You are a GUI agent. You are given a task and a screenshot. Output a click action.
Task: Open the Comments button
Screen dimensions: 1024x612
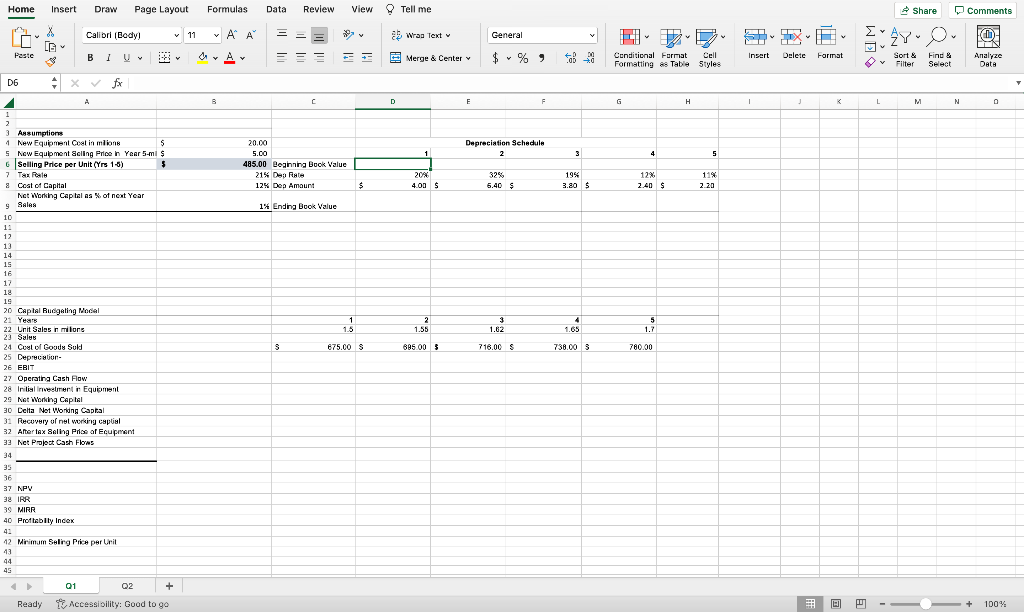(x=984, y=10)
